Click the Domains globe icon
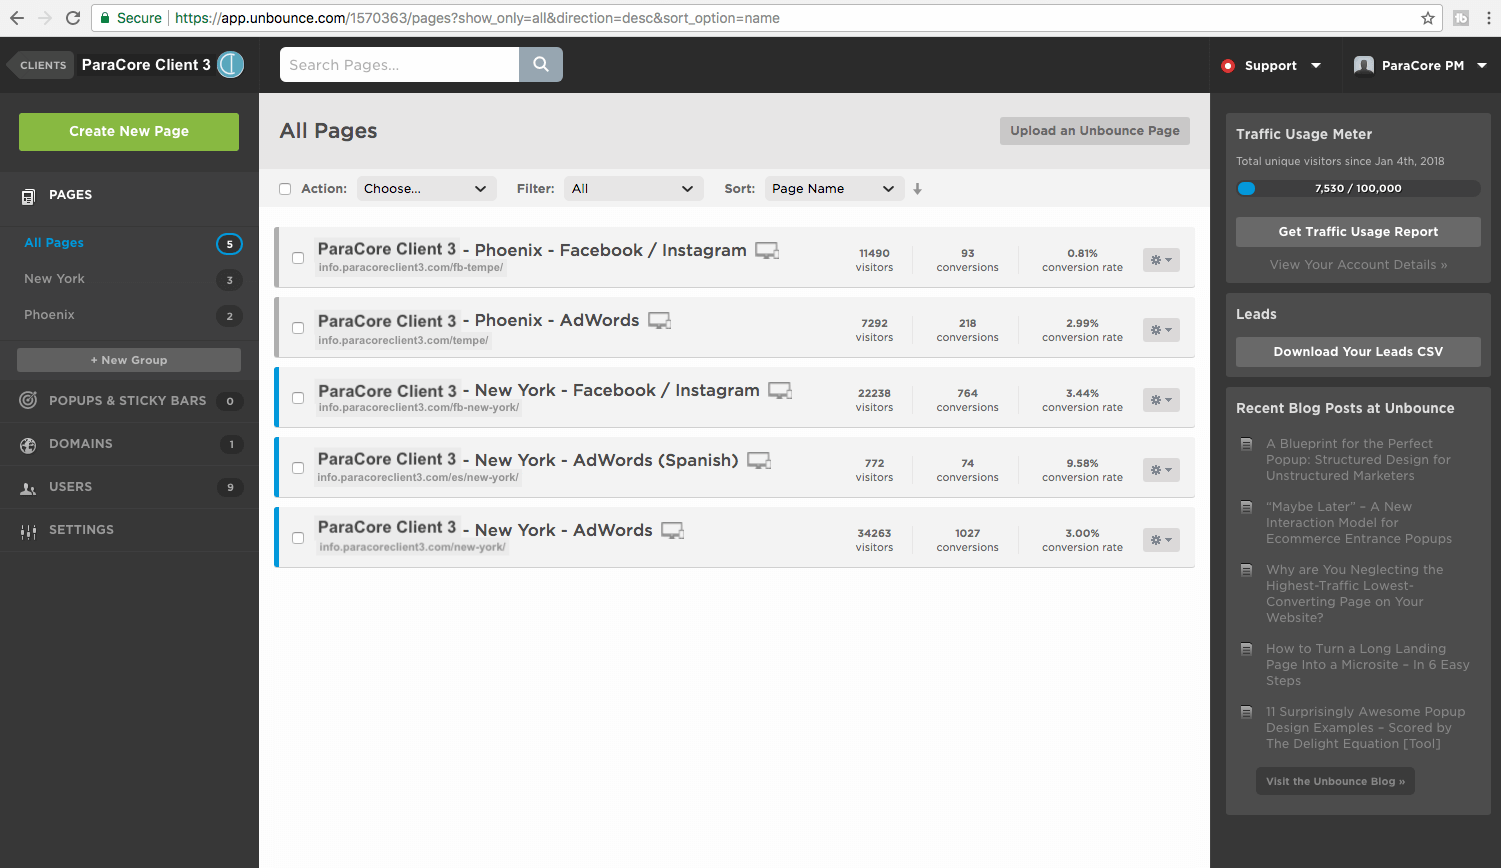This screenshot has width=1501, height=868. click(x=28, y=445)
